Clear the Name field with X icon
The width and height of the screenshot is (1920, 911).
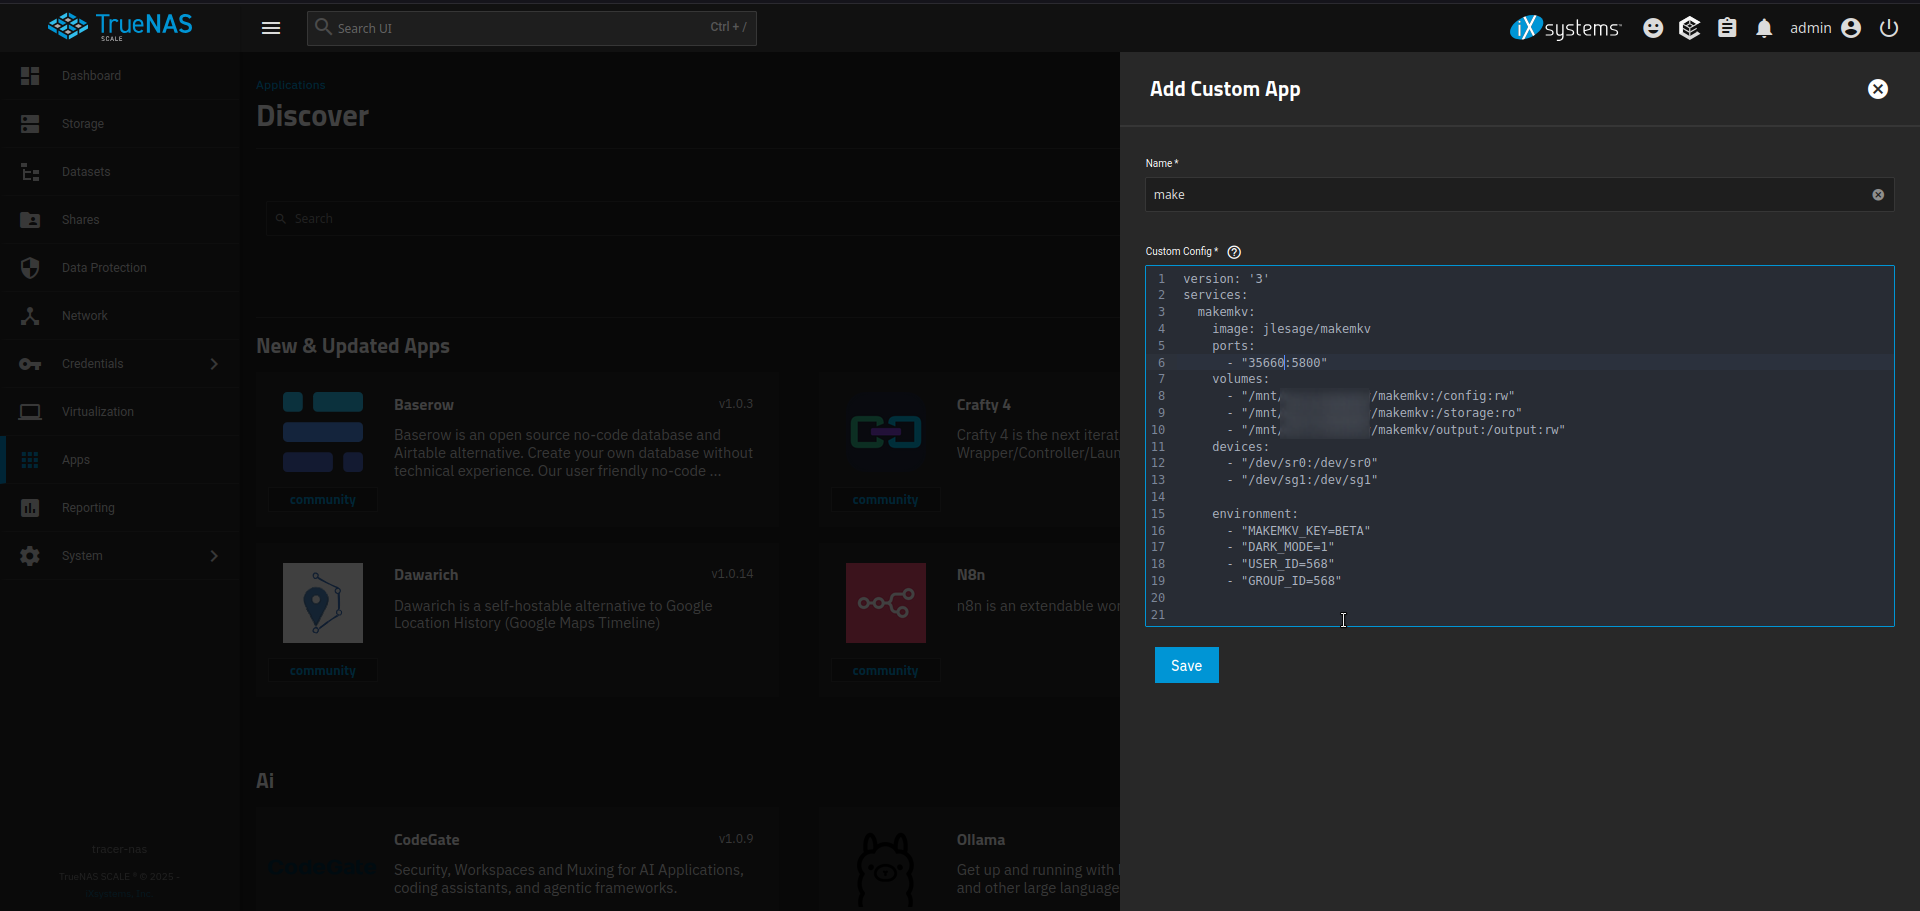point(1878,195)
